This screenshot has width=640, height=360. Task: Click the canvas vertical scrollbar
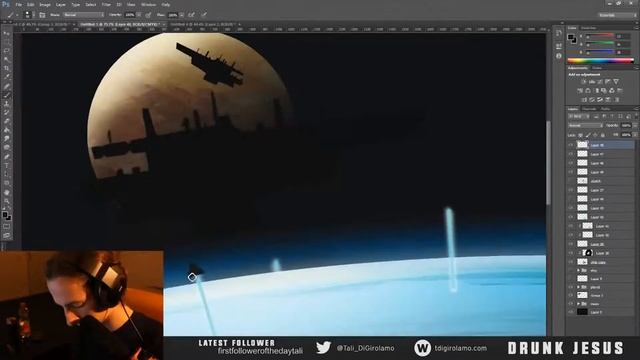pos(549,162)
